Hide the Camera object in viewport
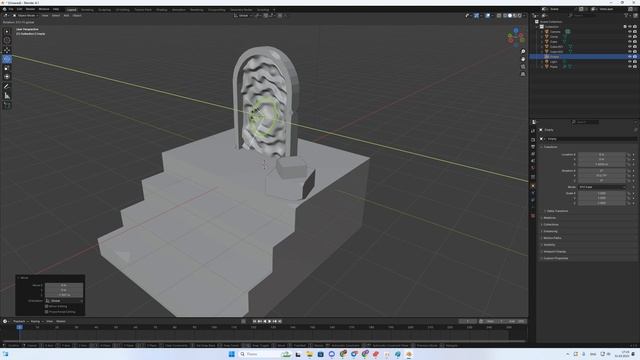 click(630, 32)
